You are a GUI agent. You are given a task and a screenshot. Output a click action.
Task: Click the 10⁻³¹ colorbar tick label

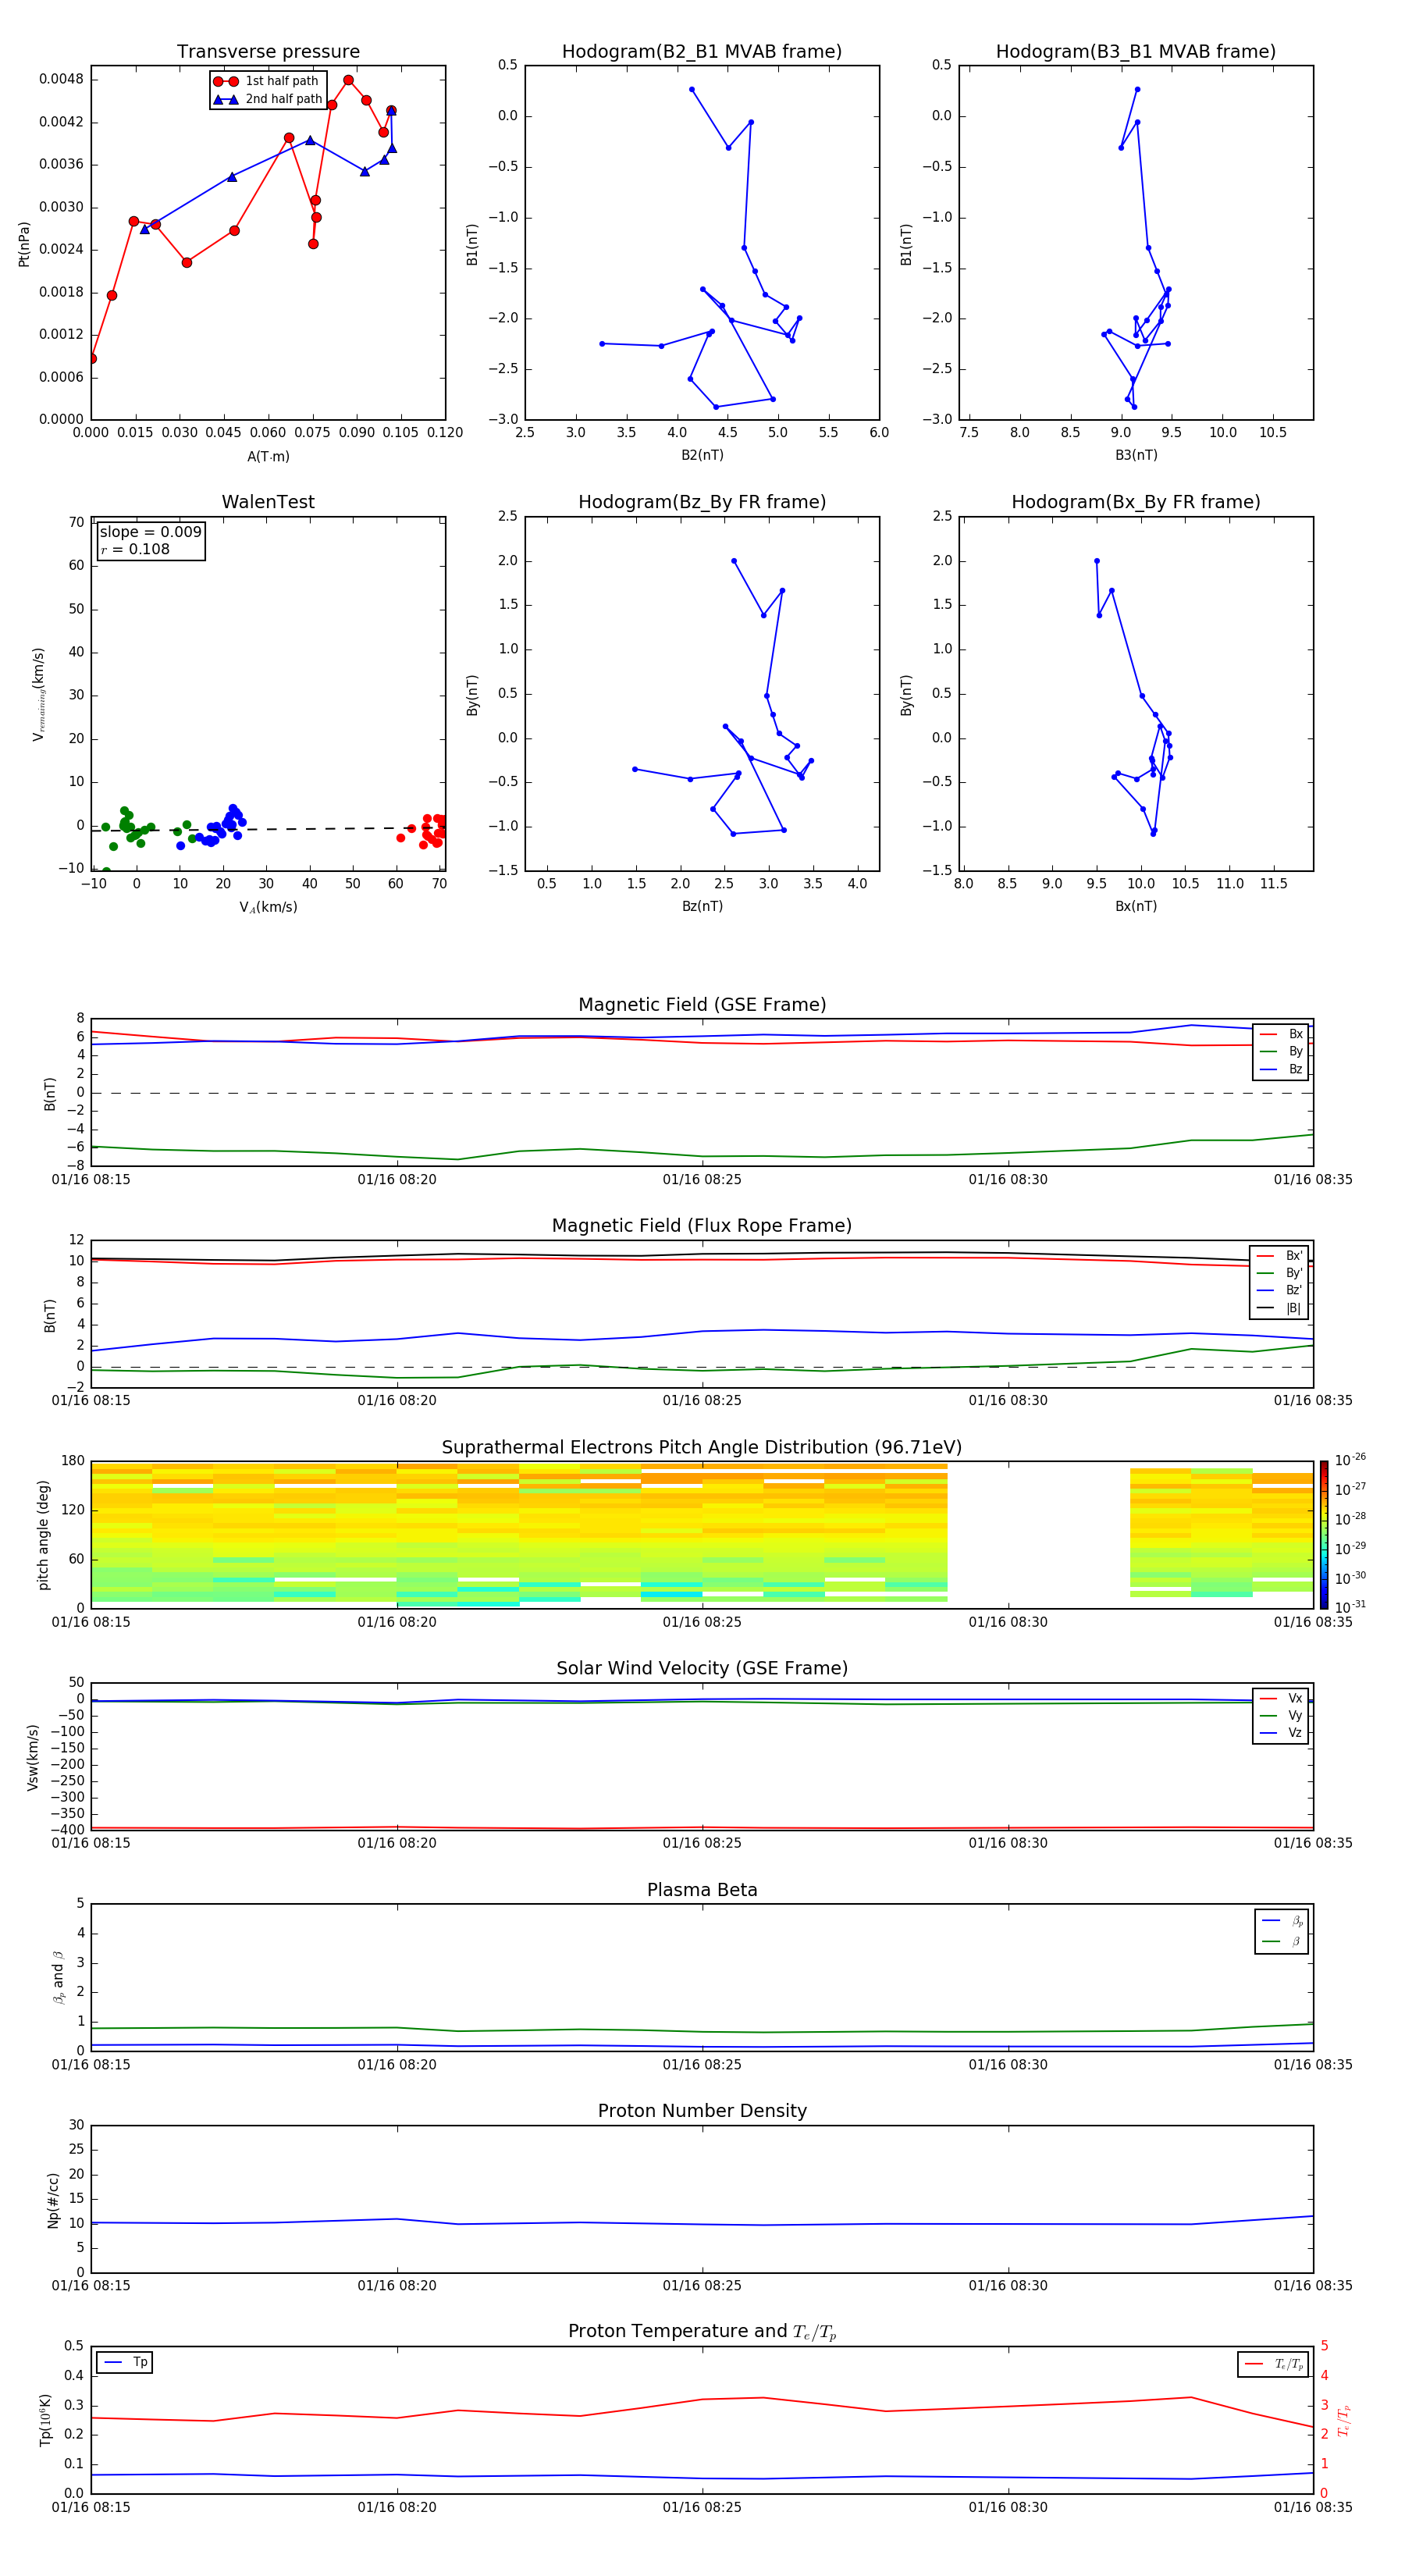(1350, 1607)
